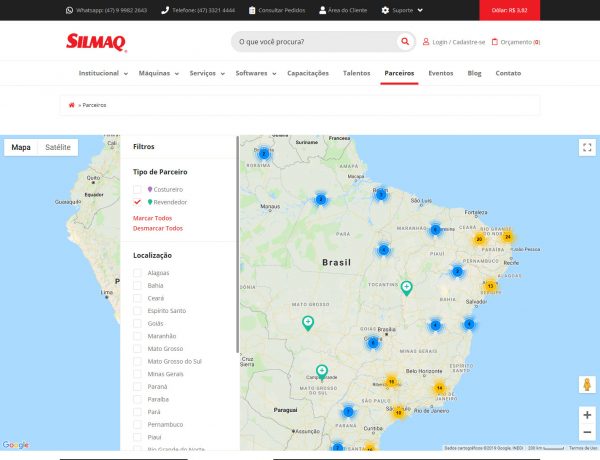The height and width of the screenshot is (460, 600).
Task: Expand the Softwares navigation dropdown
Action: point(254,73)
